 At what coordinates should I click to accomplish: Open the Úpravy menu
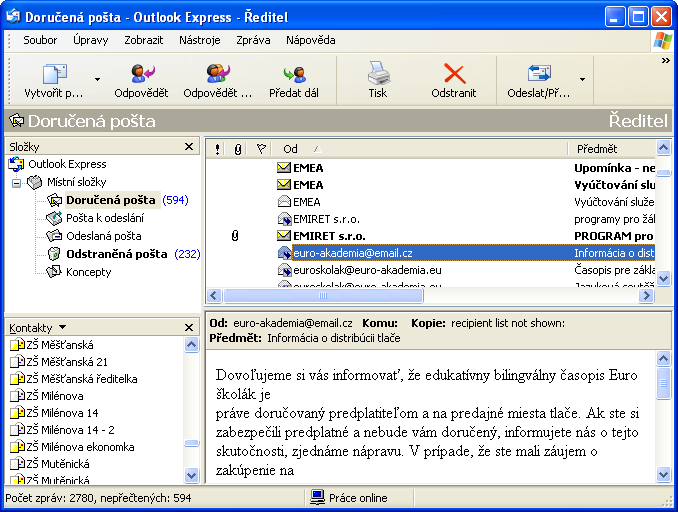(x=90, y=40)
